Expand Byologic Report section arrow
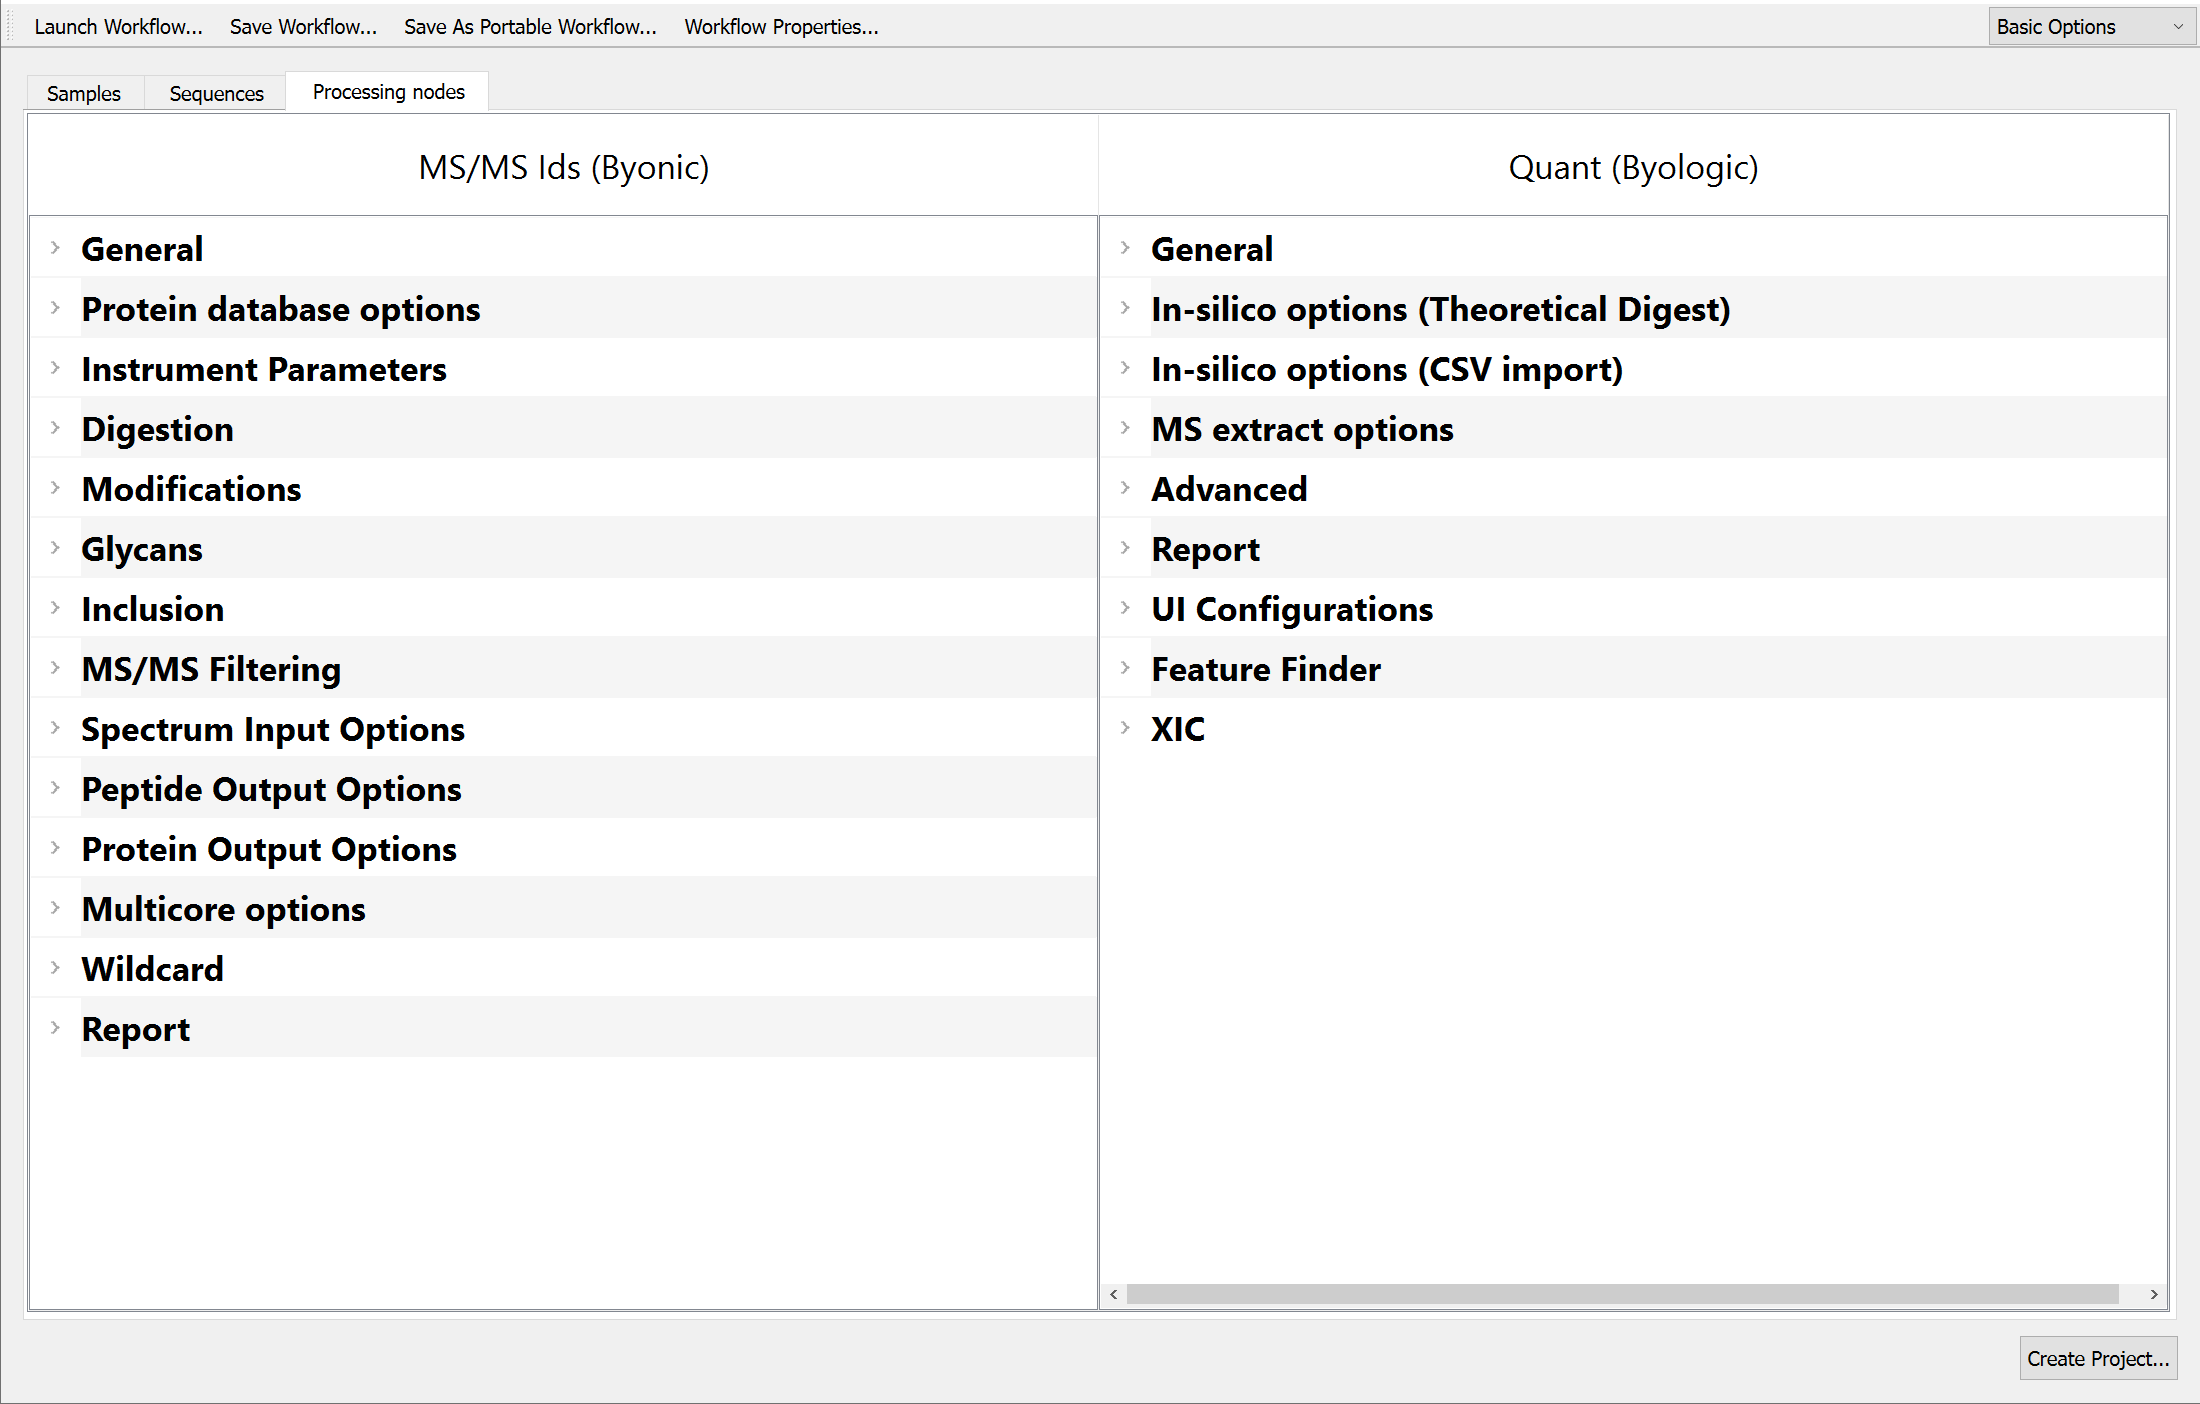This screenshot has width=2200, height=1404. [1125, 548]
